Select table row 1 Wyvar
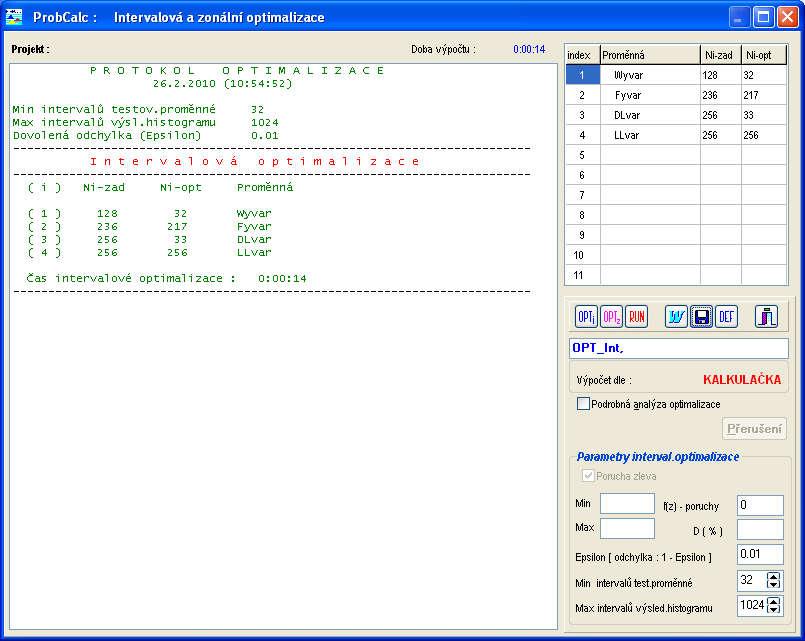 point(676,75)
